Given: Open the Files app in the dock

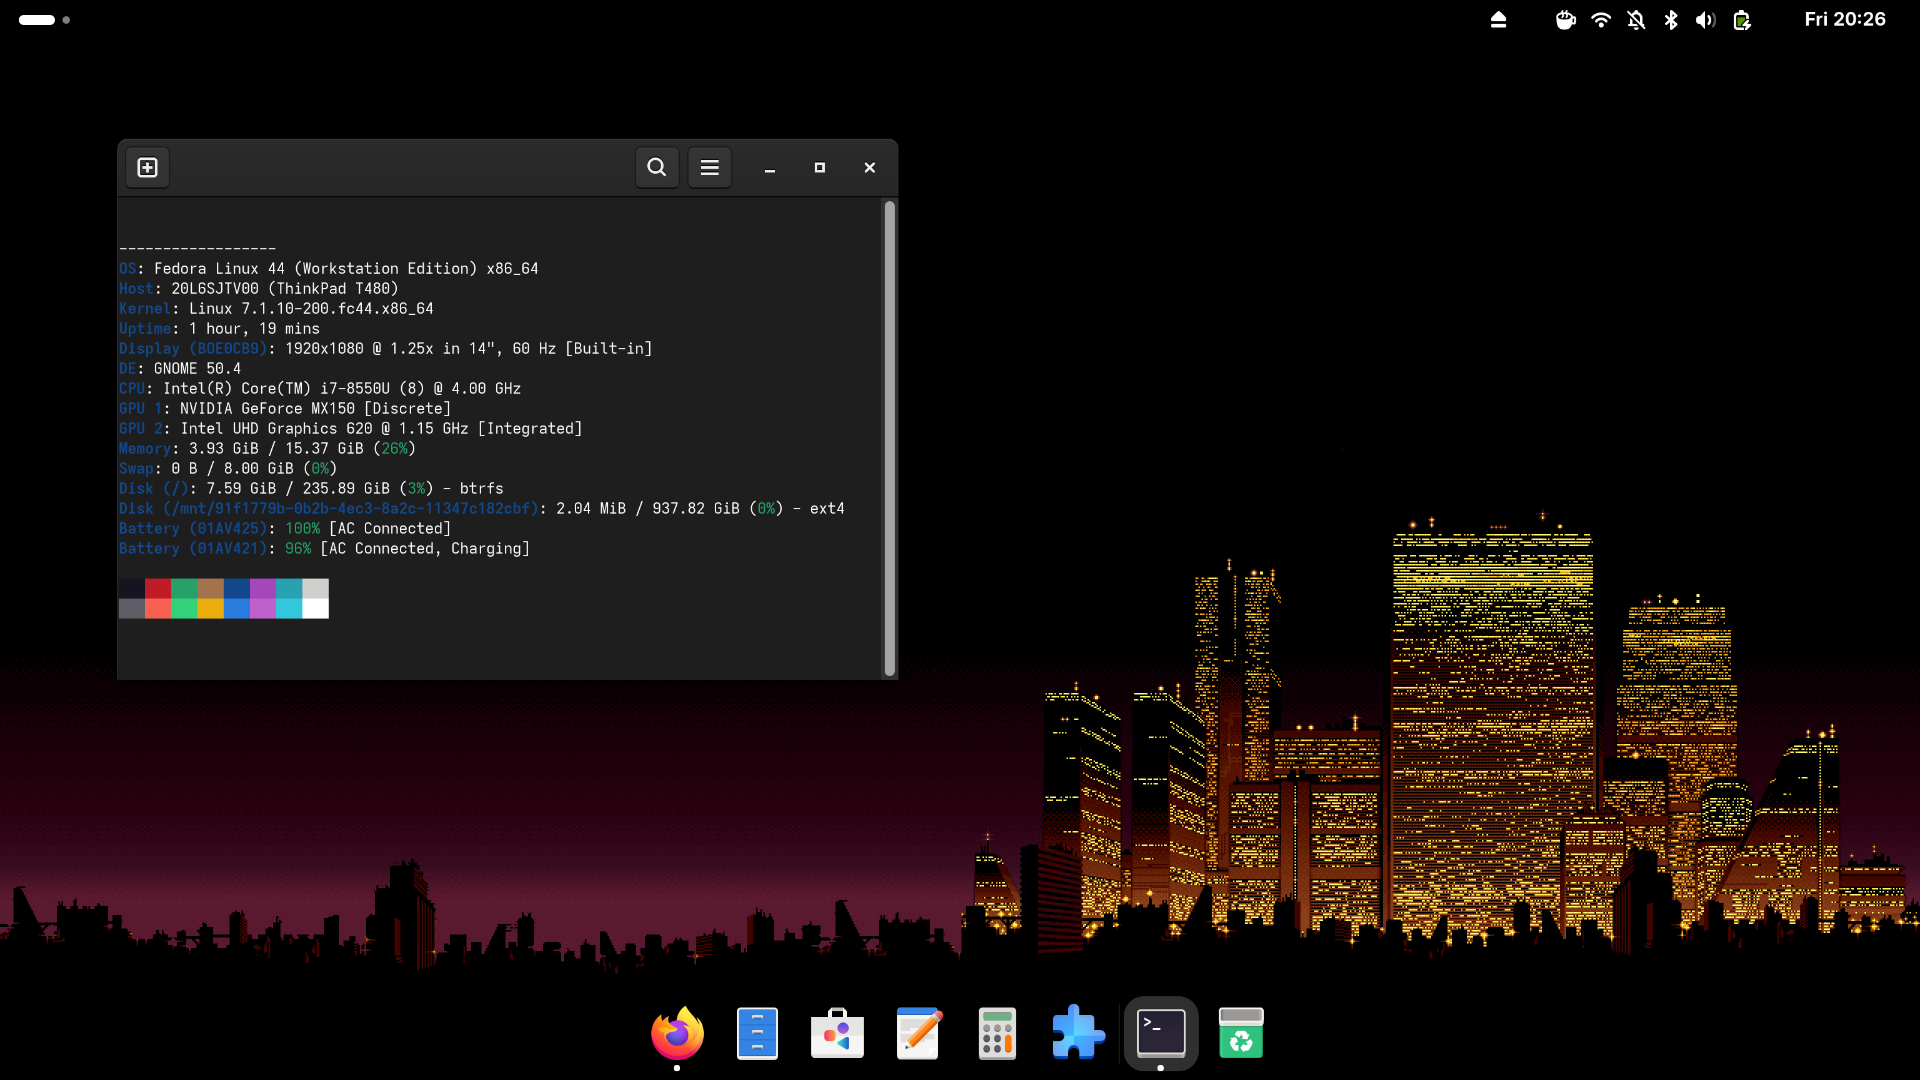Looking at the screenshot, I should pyautogui.click(x=757, y=1033).
